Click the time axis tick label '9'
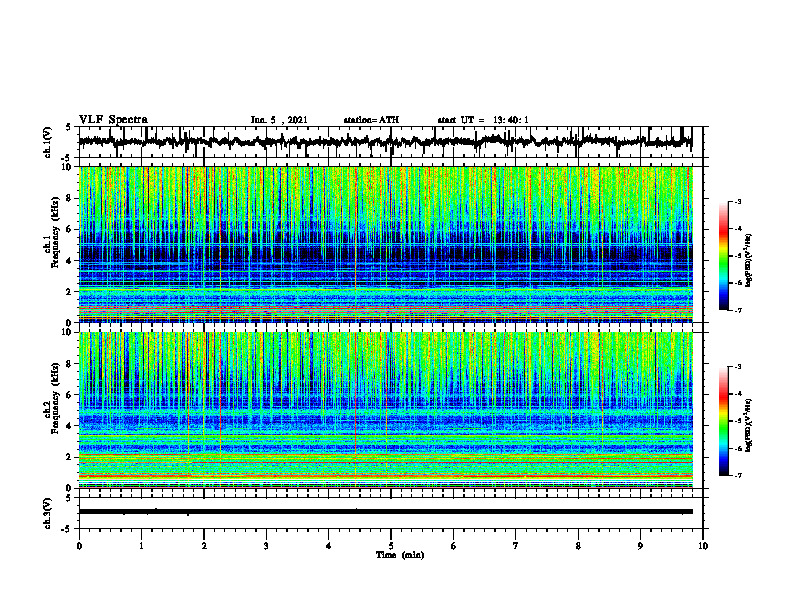The width and height of the screenshot is (792, 612). 640,546
